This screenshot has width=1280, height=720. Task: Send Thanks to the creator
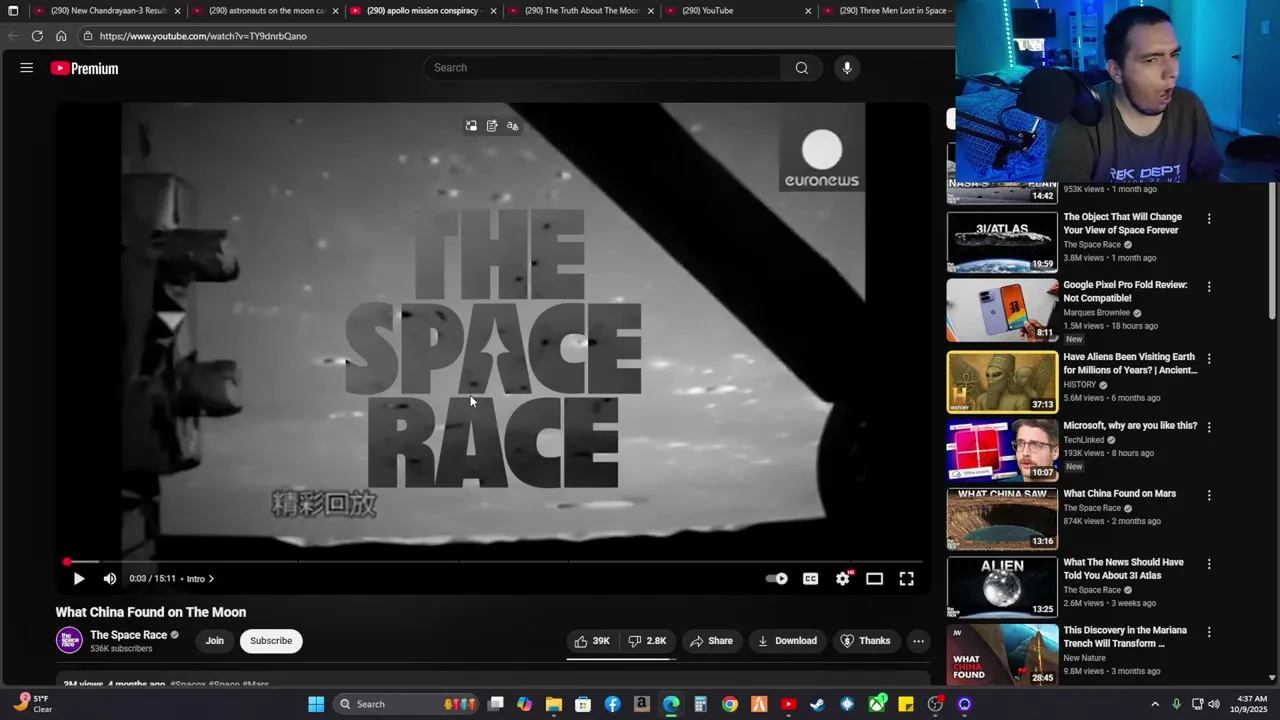[x=865, y=641]
